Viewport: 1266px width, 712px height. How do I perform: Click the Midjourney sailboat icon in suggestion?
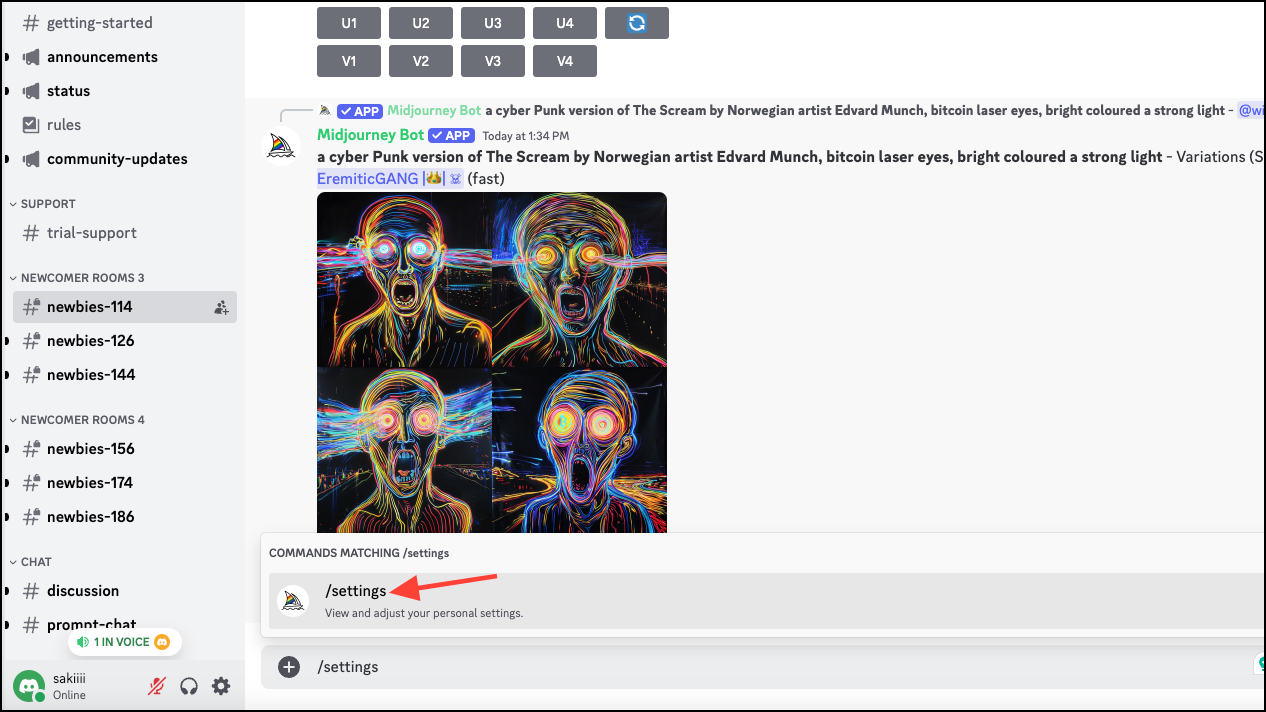tap(293, 601)
